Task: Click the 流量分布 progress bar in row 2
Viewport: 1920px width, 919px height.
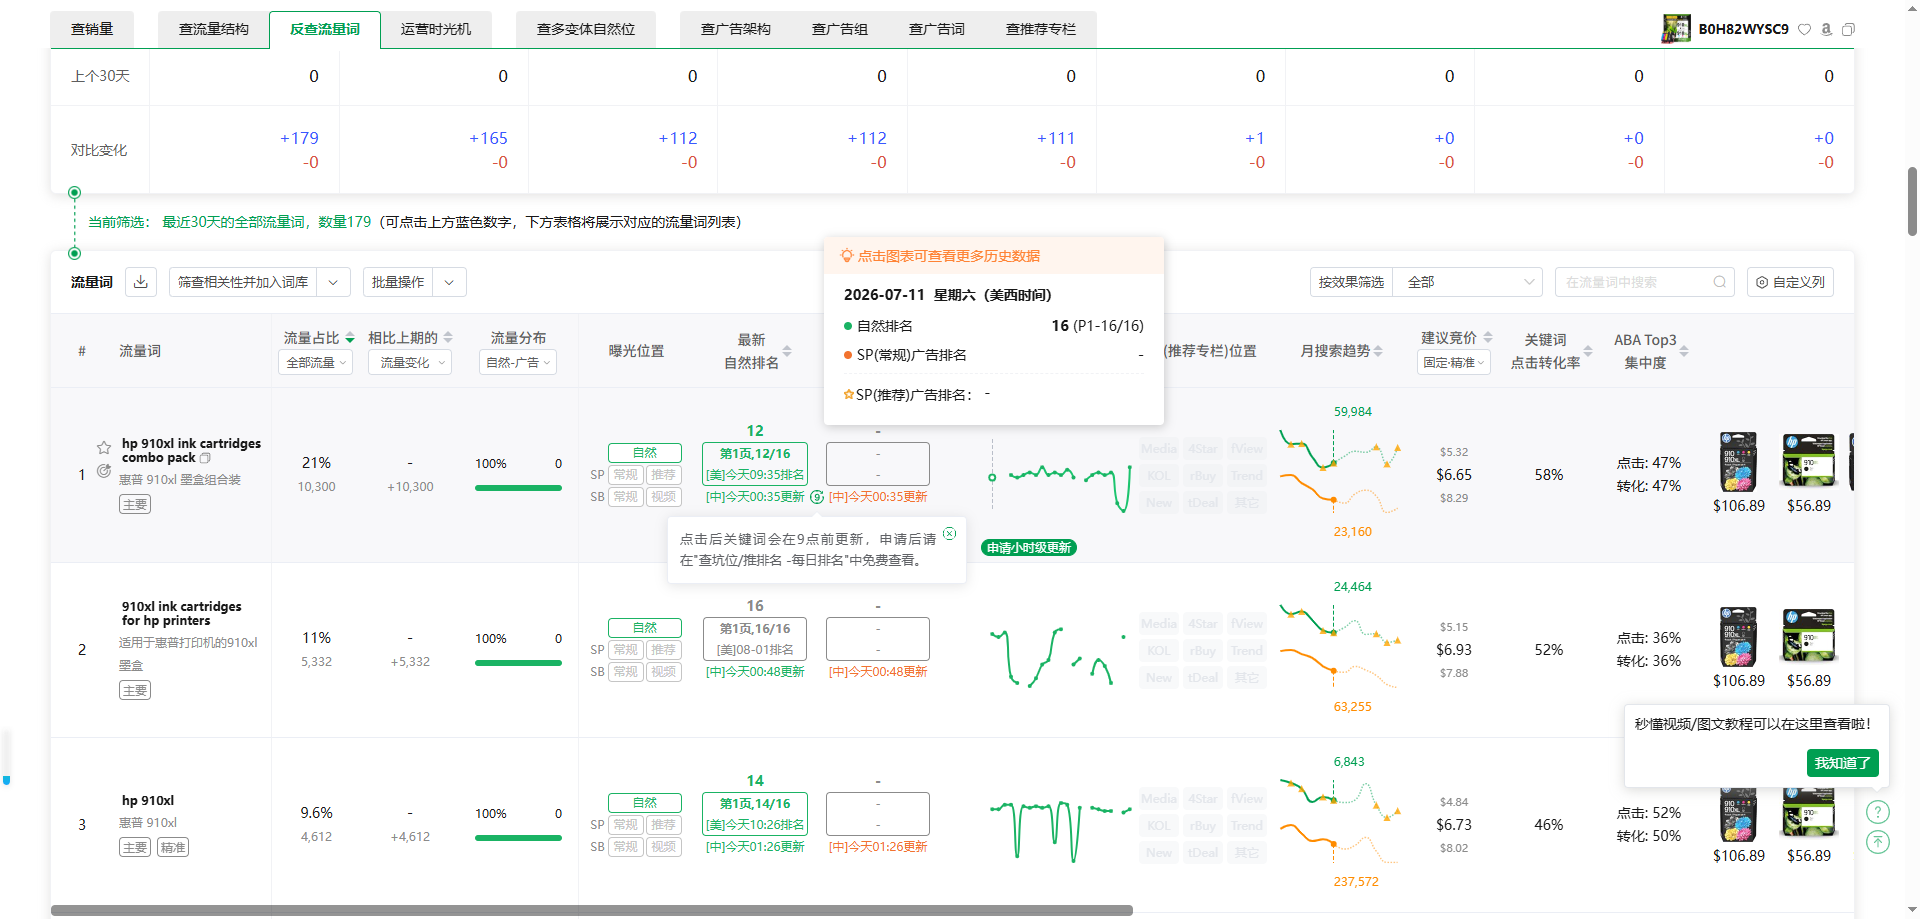Action: (518, 663)
